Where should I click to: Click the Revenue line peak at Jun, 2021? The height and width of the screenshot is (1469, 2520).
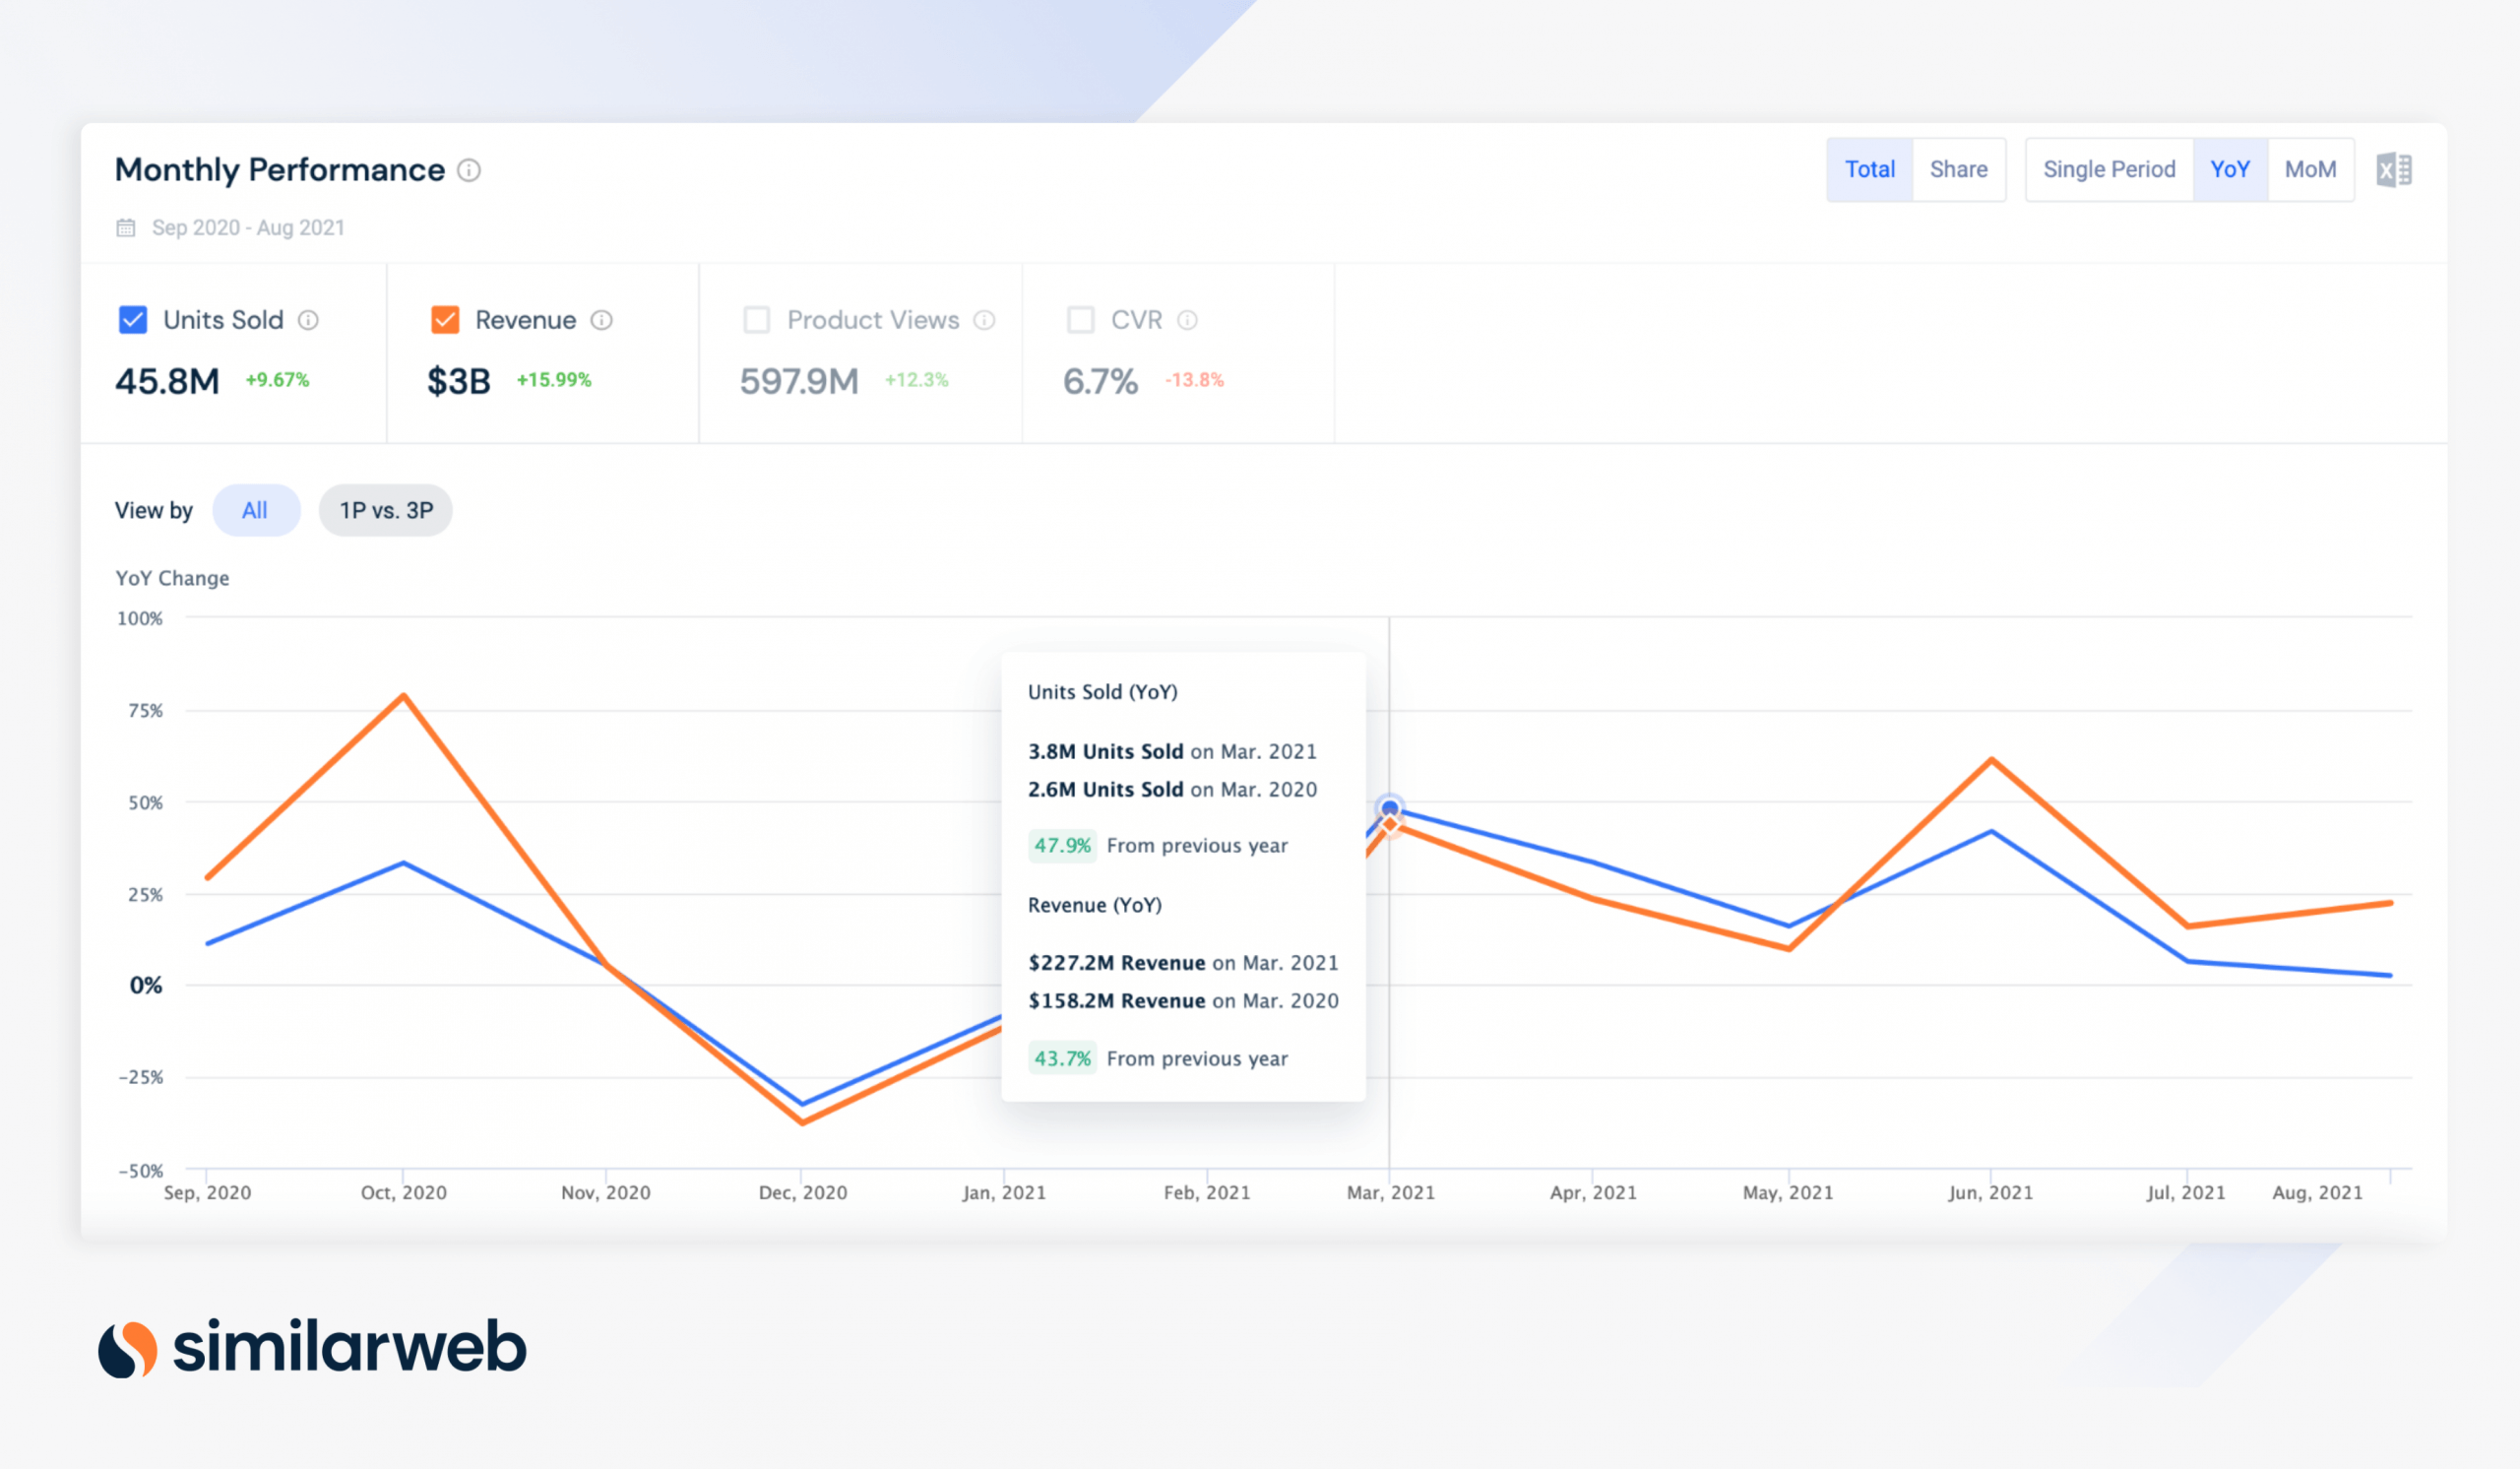pyautogui.click(x=1991, y=760)
